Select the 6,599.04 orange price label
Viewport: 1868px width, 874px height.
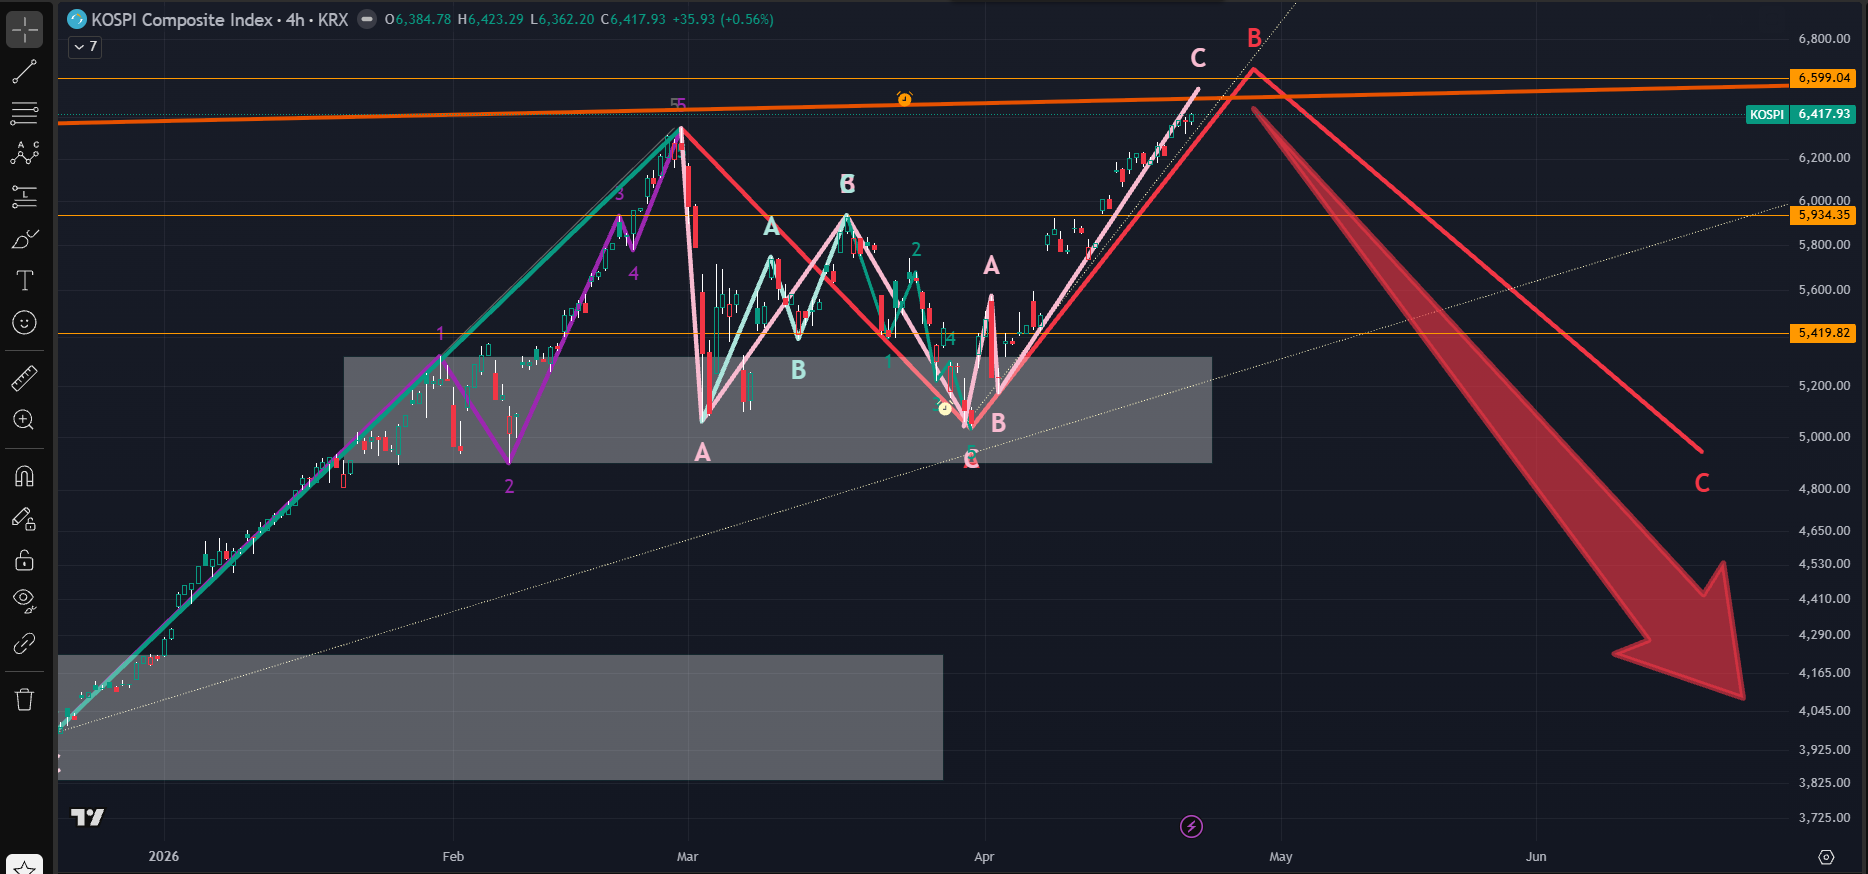tap(1823, 78)
